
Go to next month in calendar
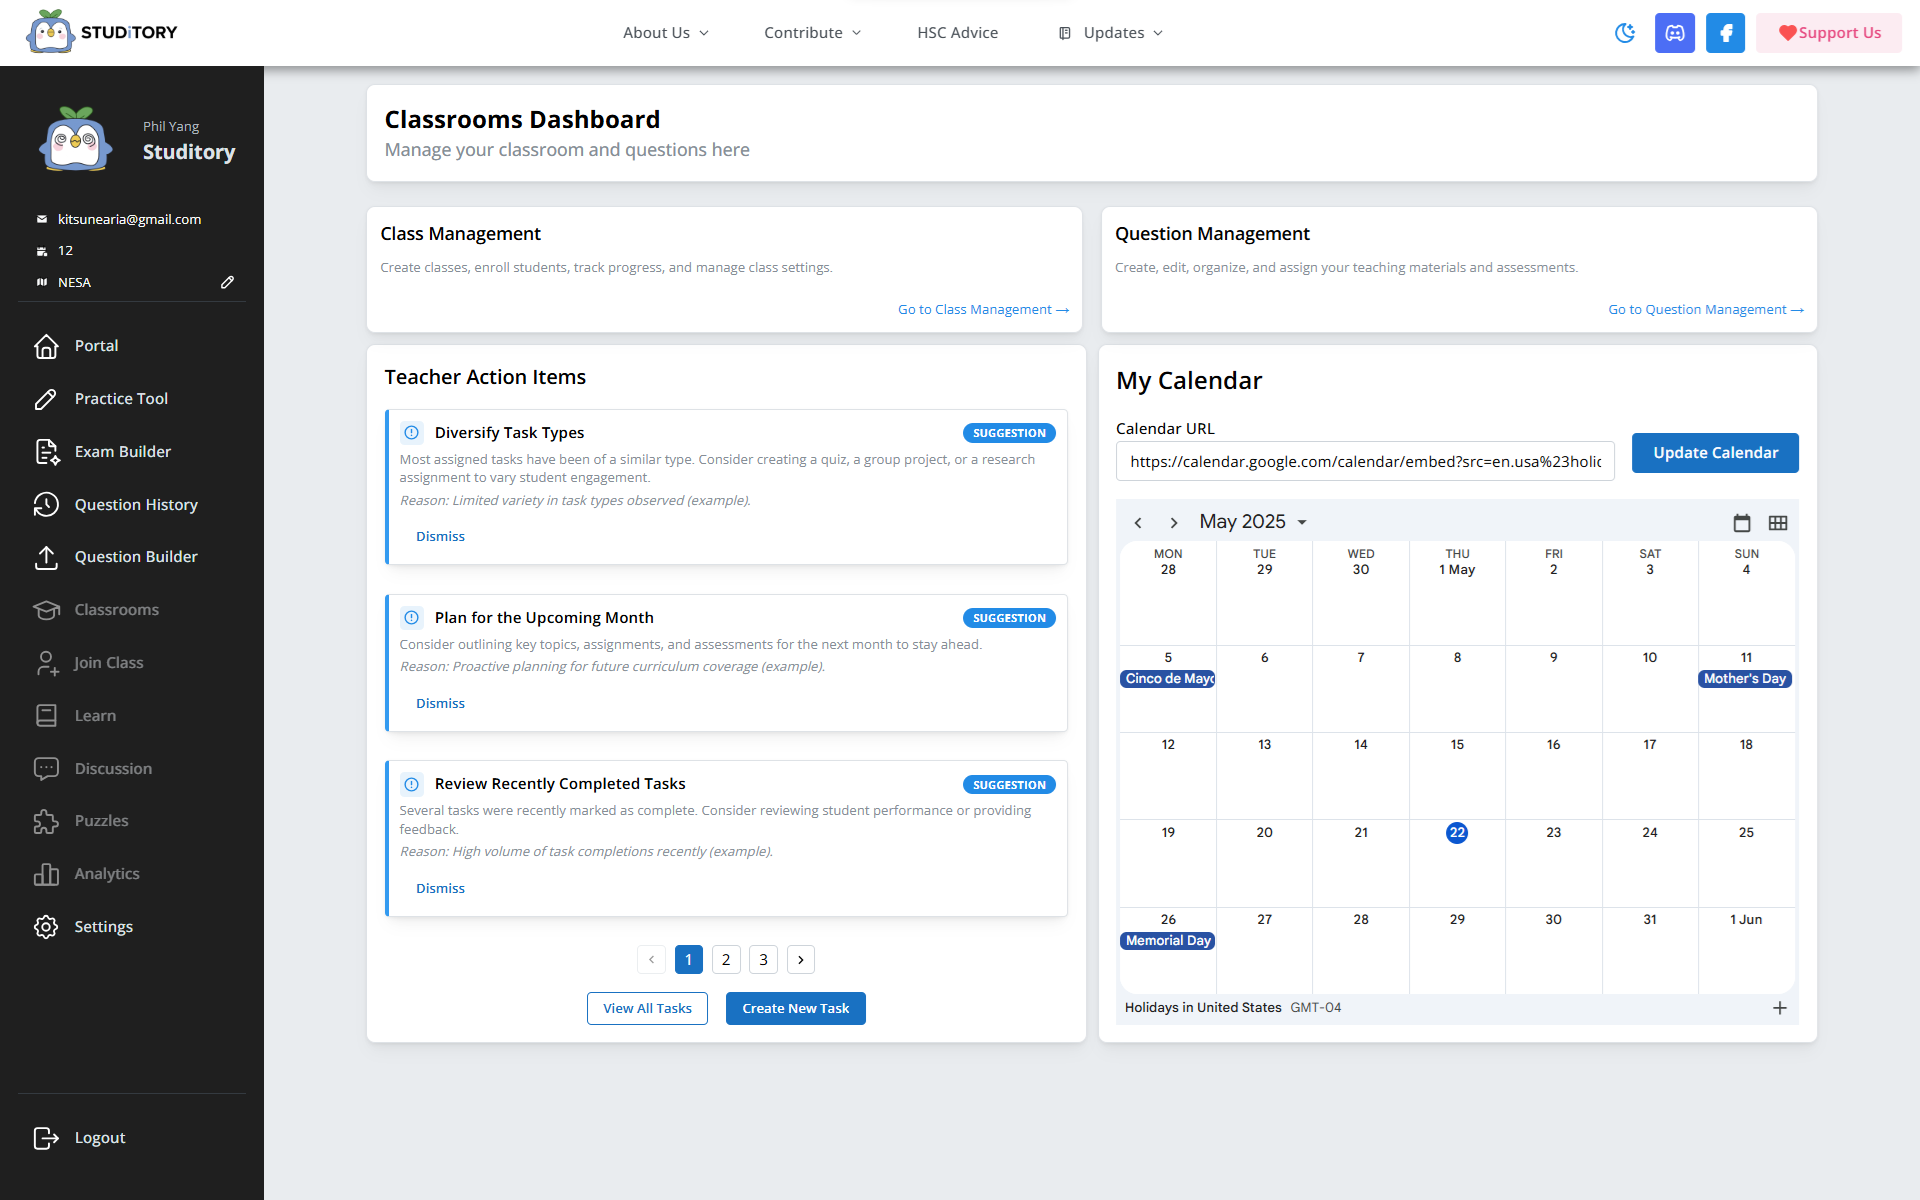pyautogui.click(x=1174, y=523)
